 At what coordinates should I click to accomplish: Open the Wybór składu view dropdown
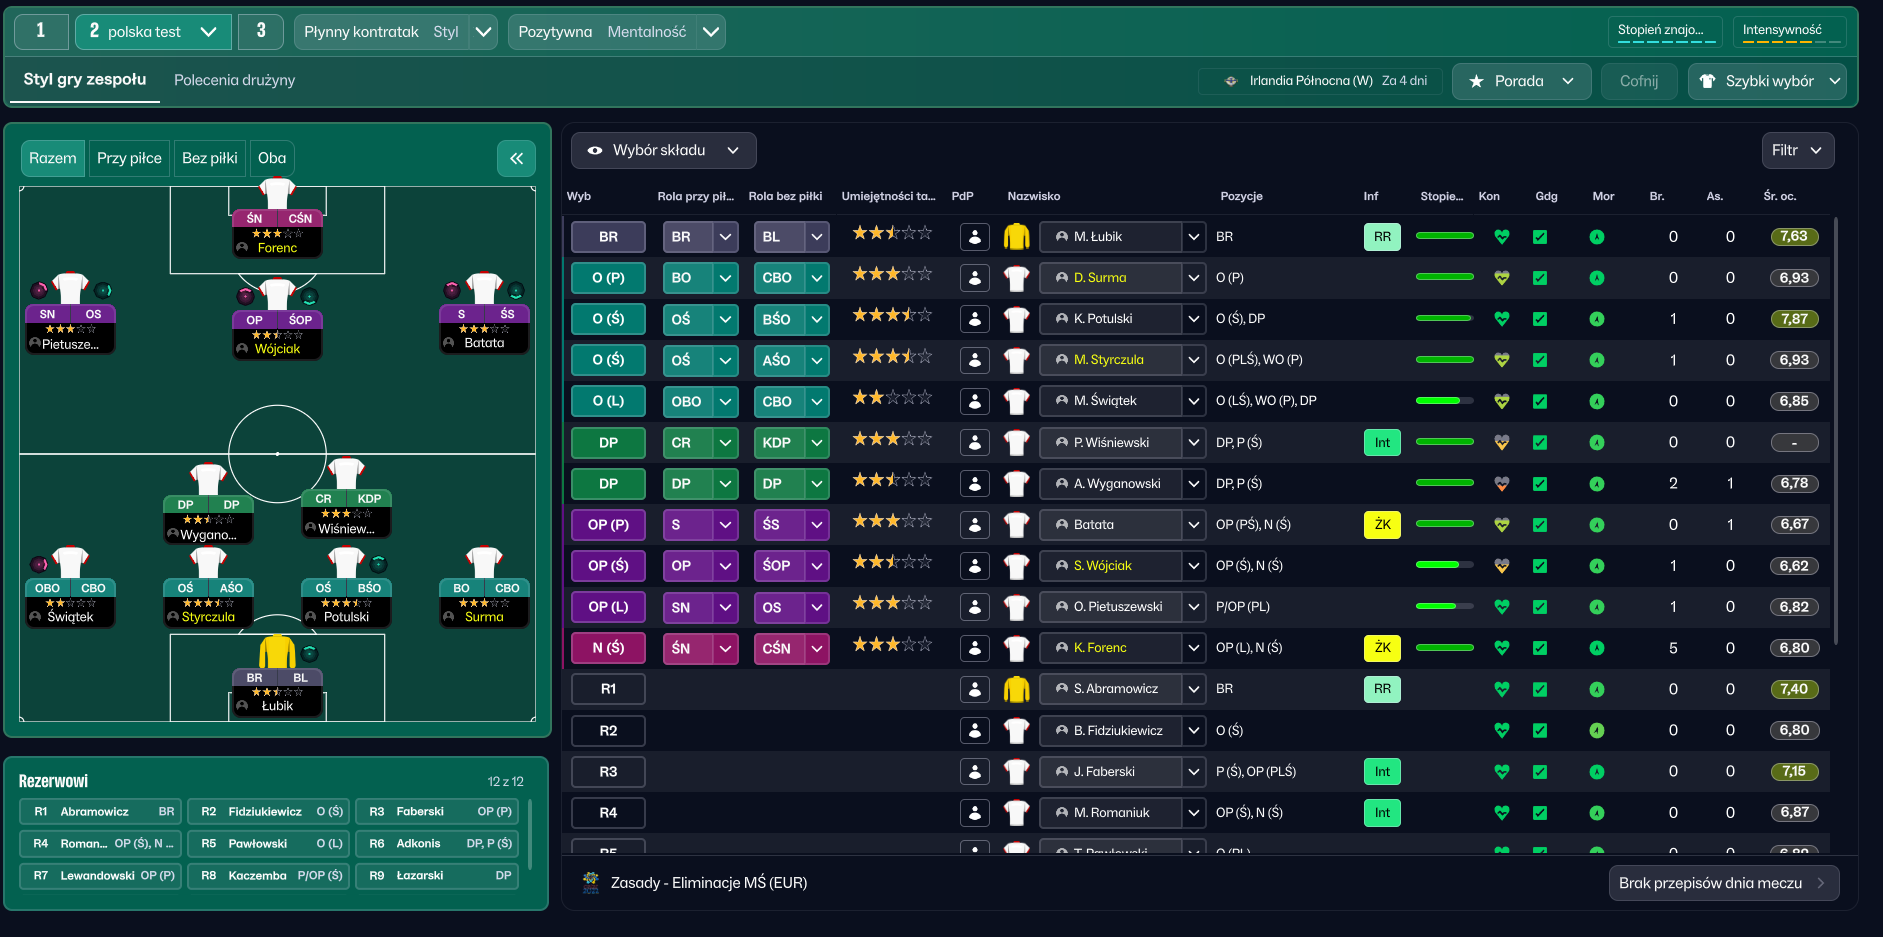tap(663, 151)
